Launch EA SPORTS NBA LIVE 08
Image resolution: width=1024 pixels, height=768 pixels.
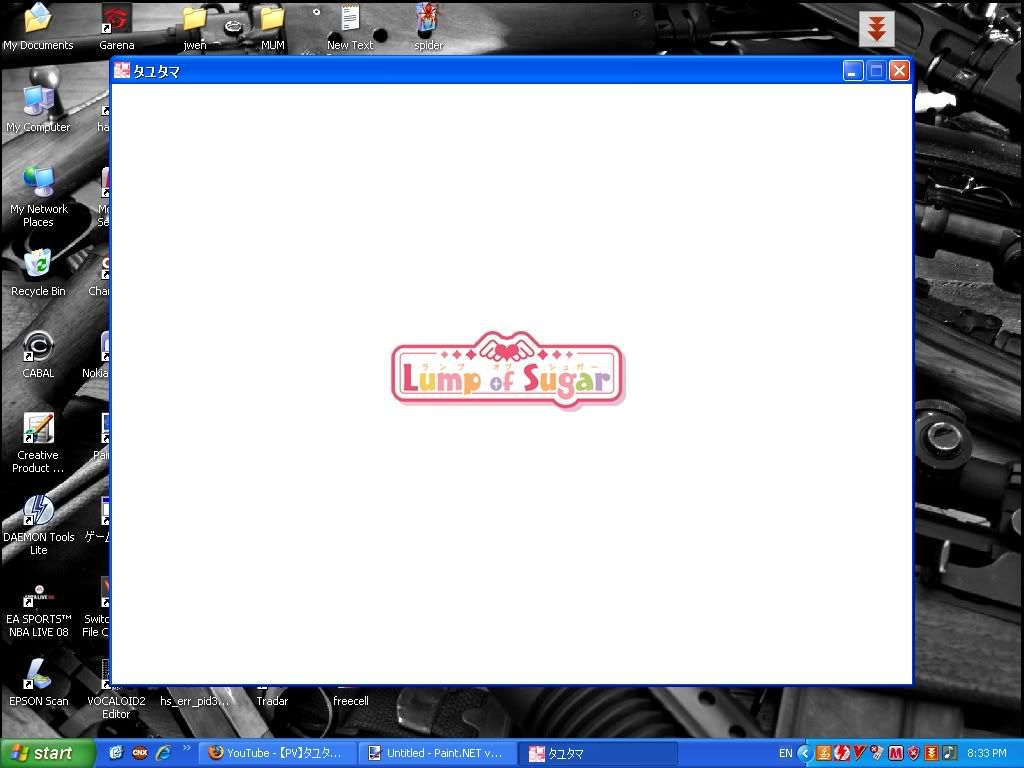point(38,611)
